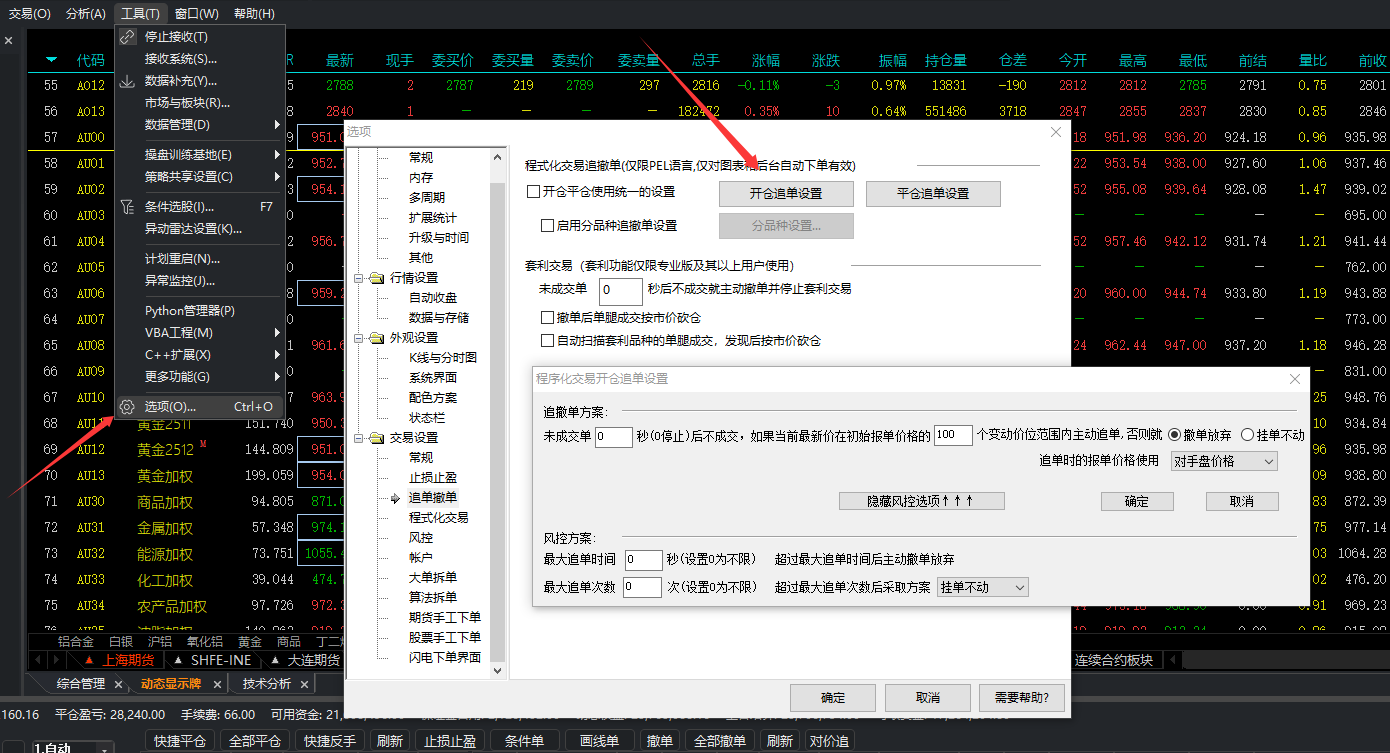This screenshot has height=753, width=1390.
Task: Click the 隐藏风控选项 button
Action: click(921, 501)
